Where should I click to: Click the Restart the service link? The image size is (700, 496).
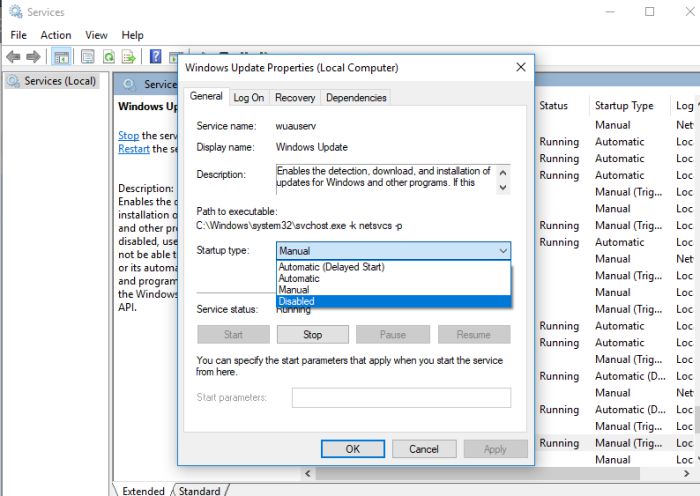point(134,149)
